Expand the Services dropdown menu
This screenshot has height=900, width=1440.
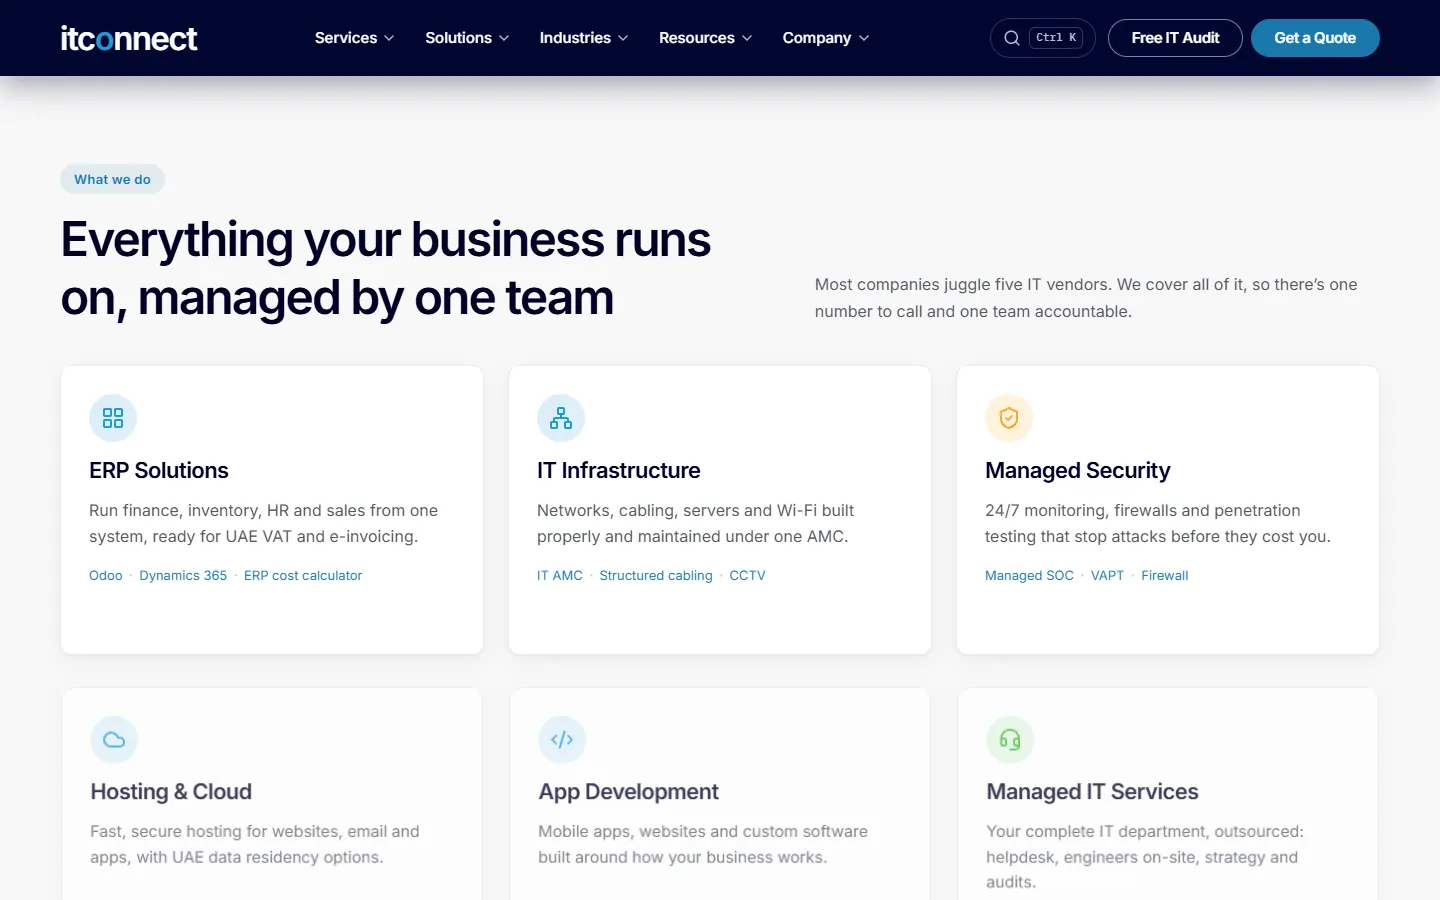tap(354, 38)
